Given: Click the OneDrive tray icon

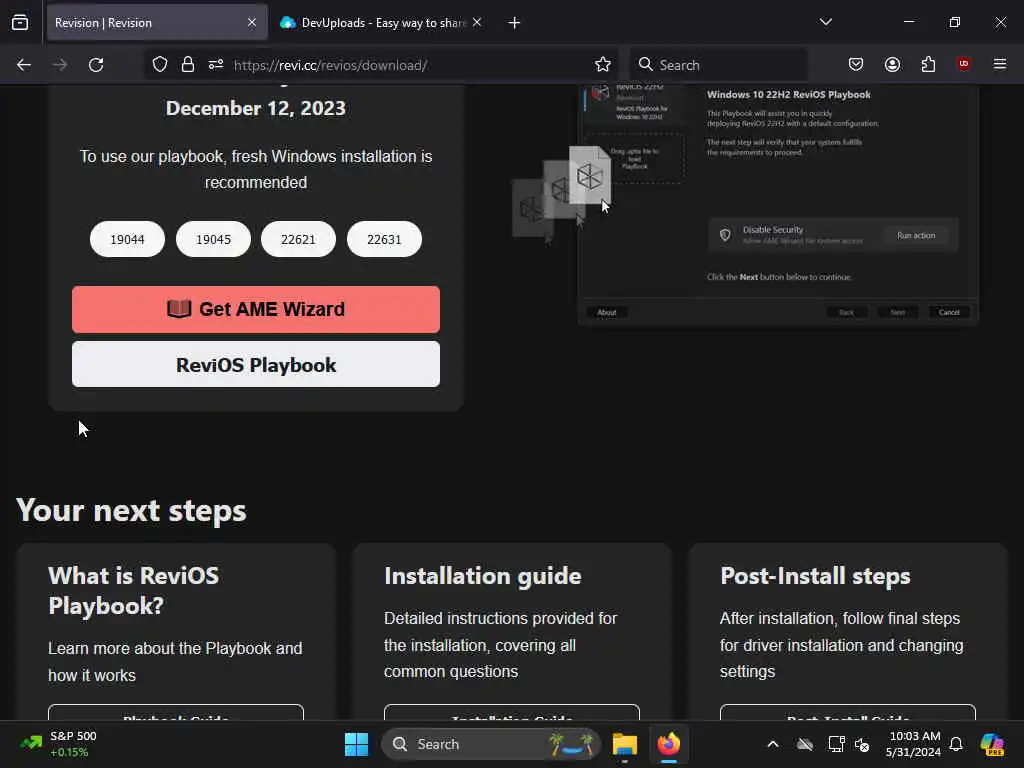Looking at the screenshot, I should tap(805, 744).
